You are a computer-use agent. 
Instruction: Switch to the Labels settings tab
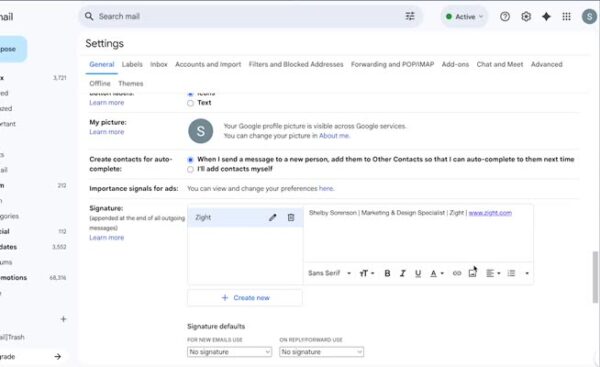pyautogui.click(x=132, y=64)
